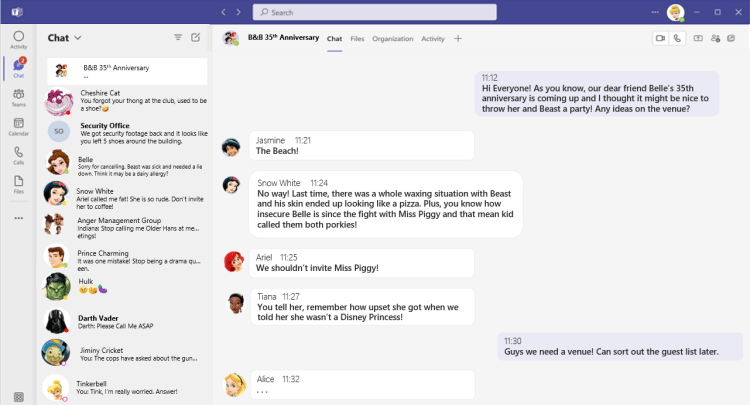The width and height of the screenshot is (750, 405).
Task: Navigate back with the left arrow
Action: point(224,12)
